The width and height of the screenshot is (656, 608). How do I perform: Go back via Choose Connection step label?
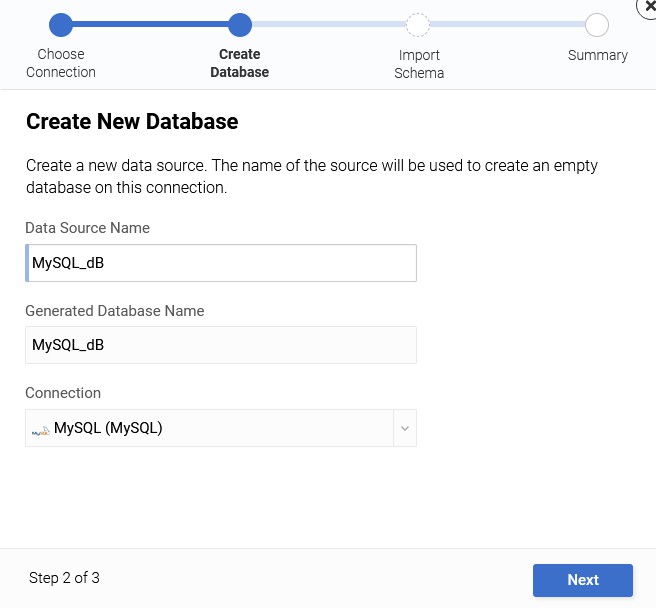[61, 63]
